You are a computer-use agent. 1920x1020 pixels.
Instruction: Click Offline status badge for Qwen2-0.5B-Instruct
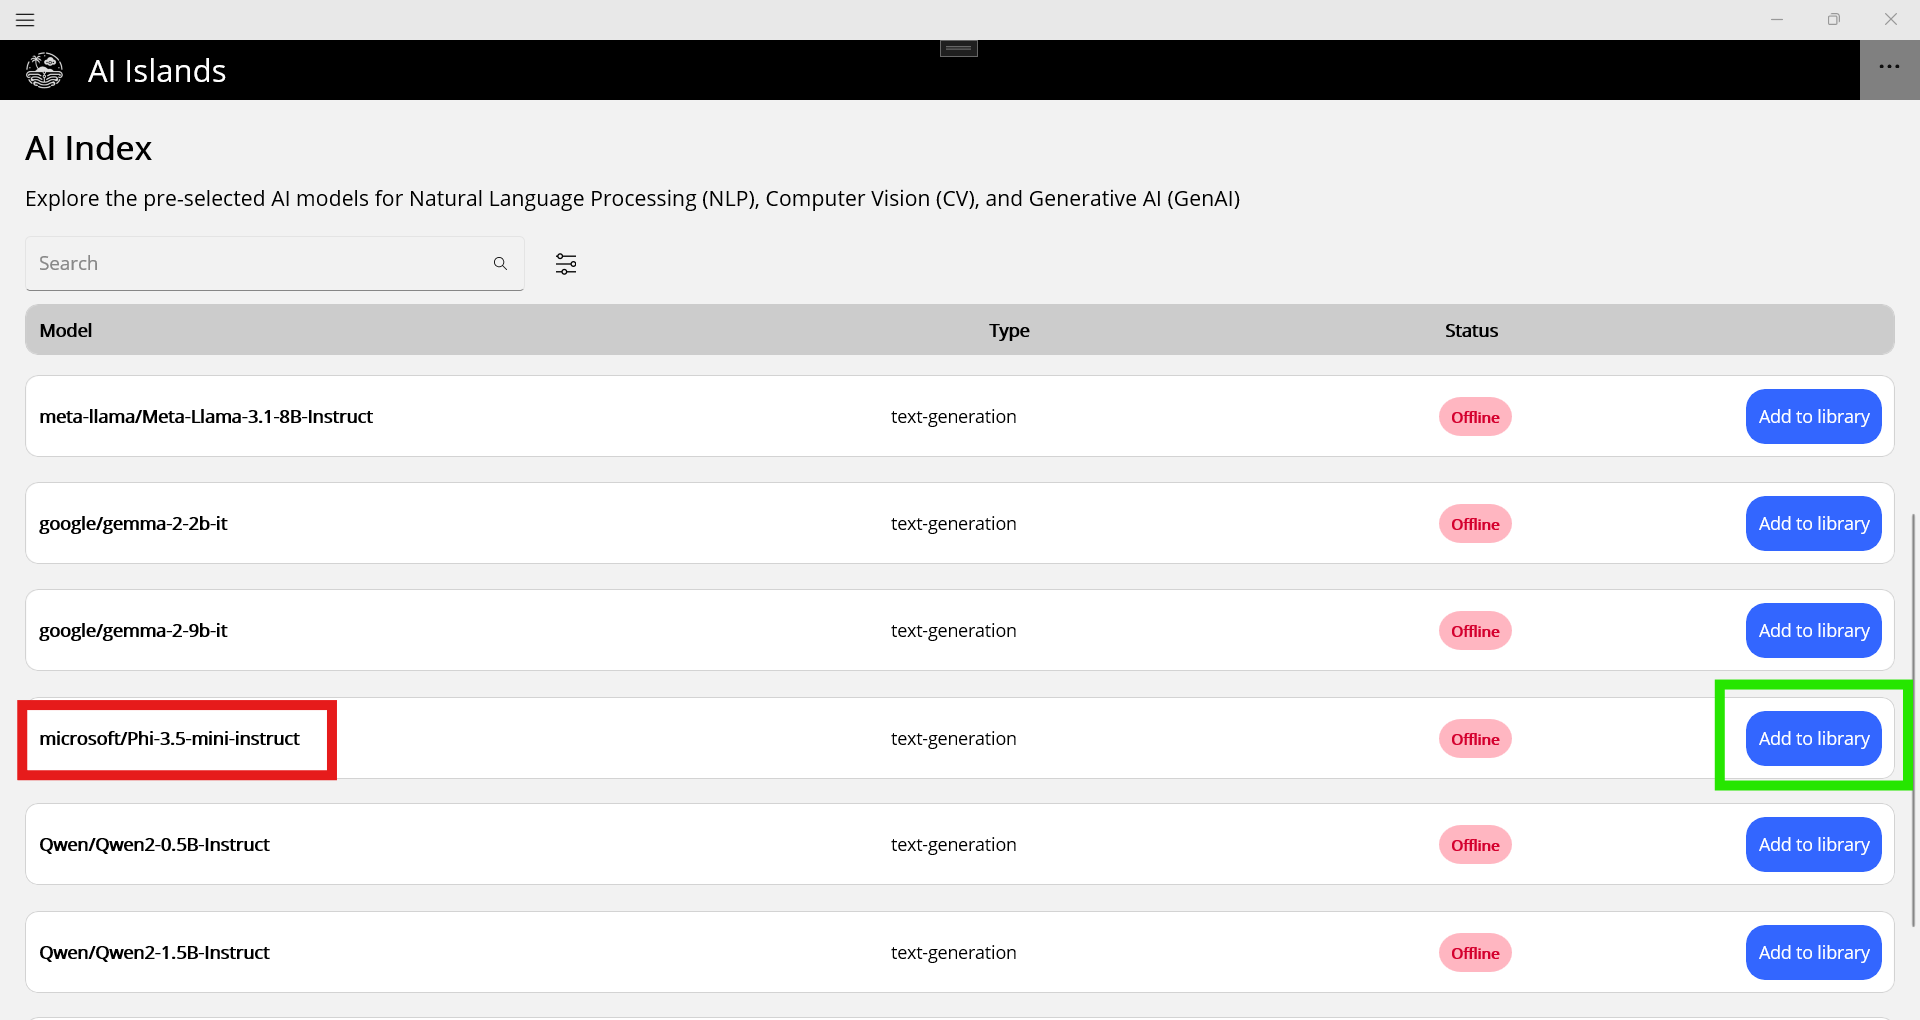1475,845
